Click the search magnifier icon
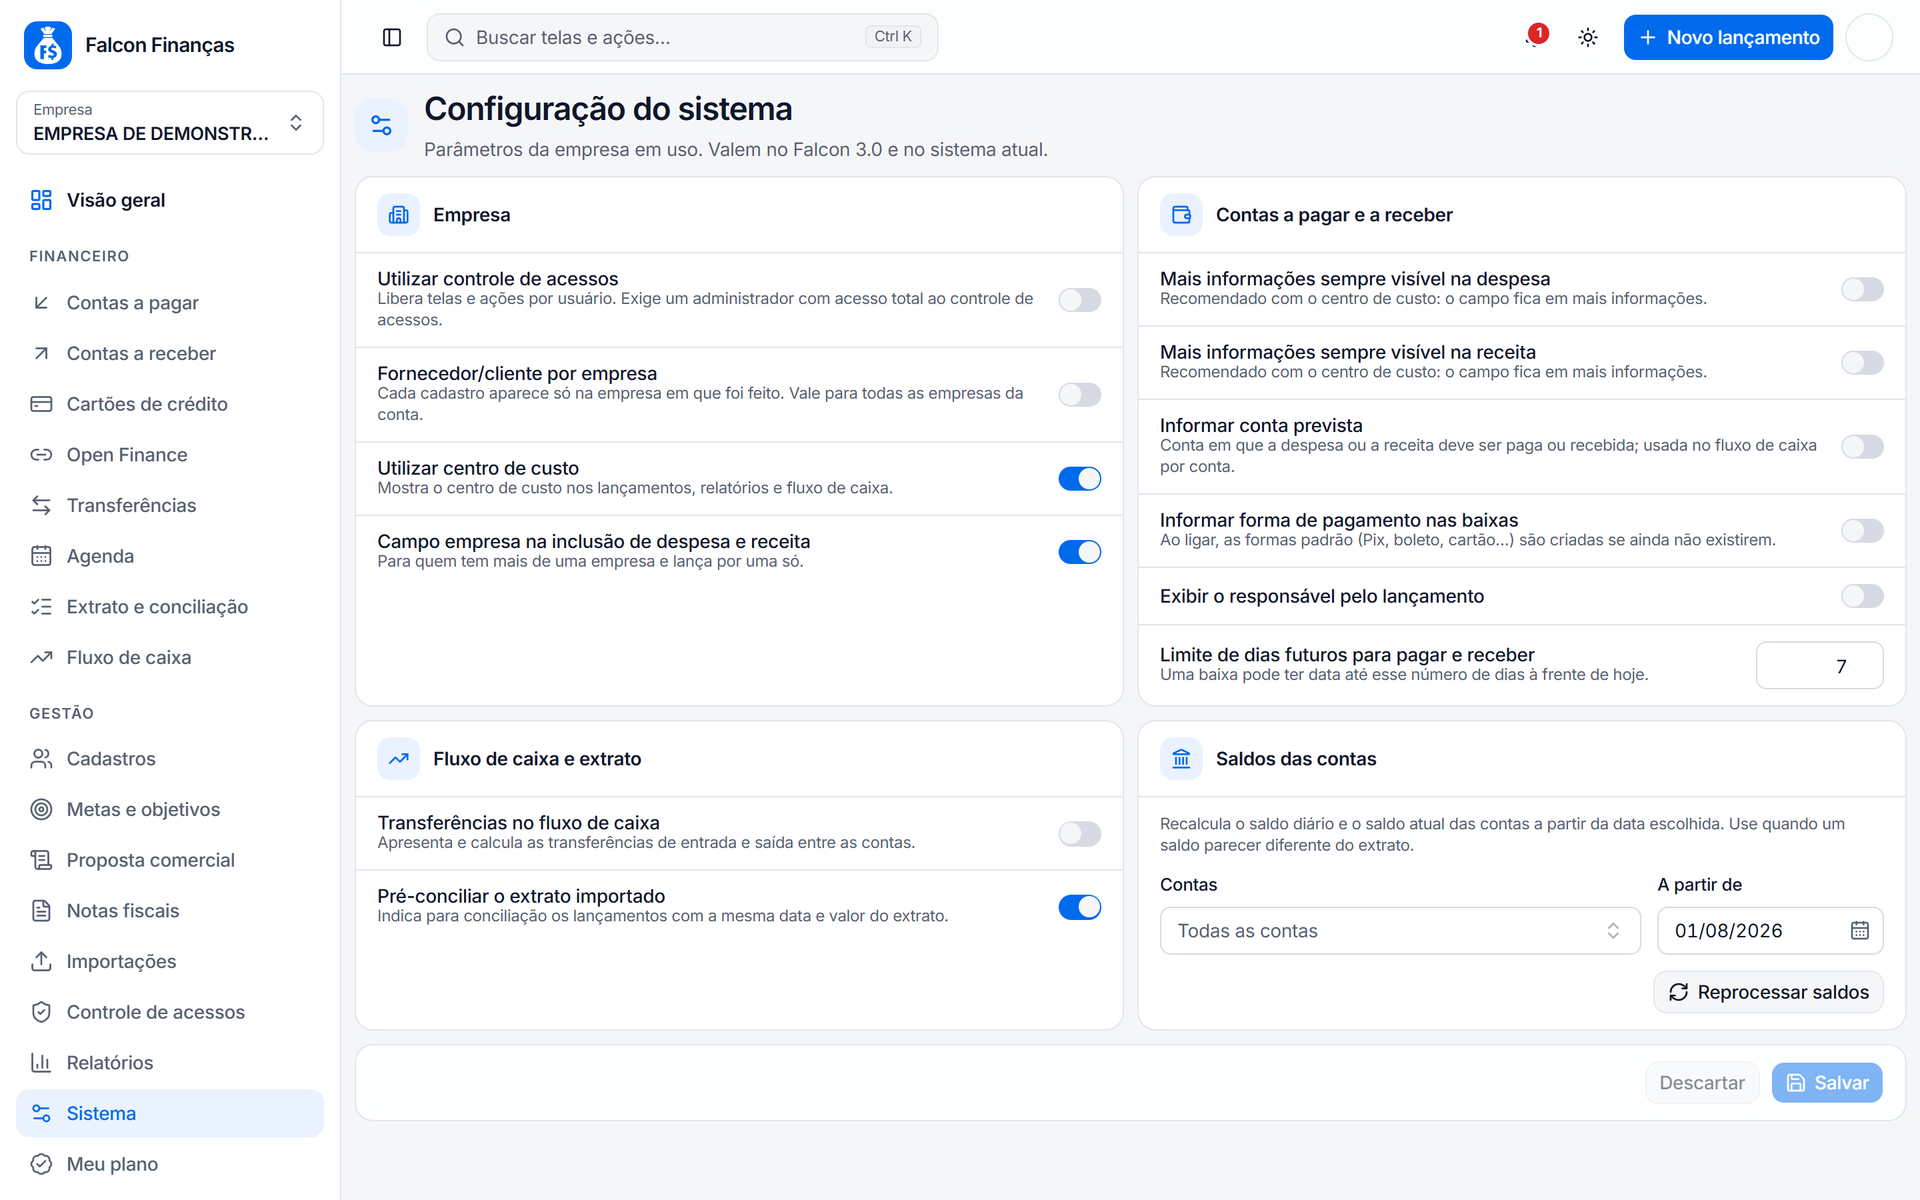This screenshot has width=1920, height=1200. (454, 37)
